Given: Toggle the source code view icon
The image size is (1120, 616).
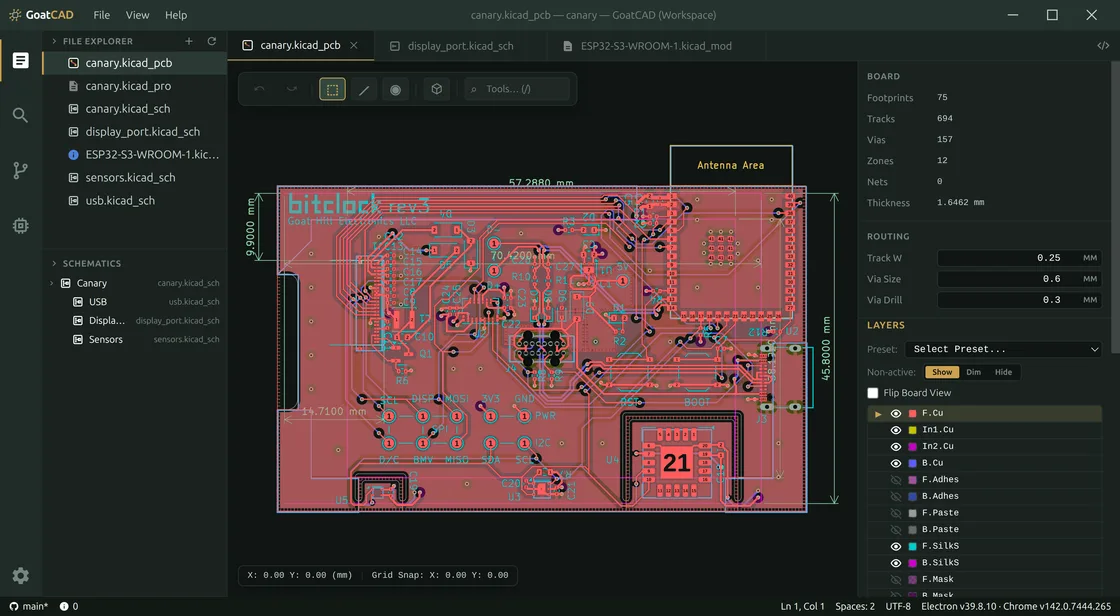Looking at the screenshot, I should 1103,46.
